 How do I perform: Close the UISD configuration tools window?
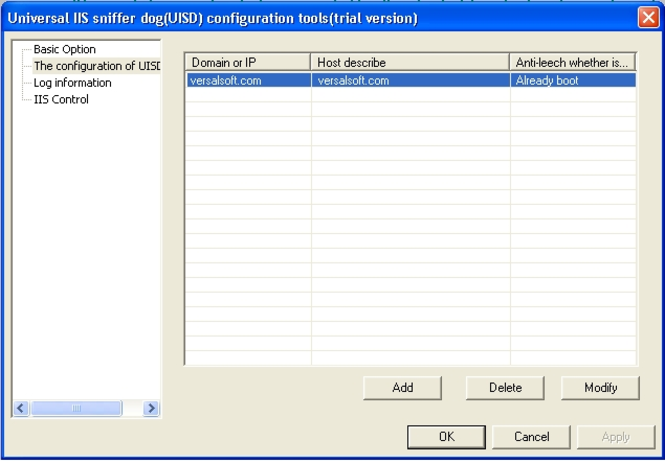point(648,18)
